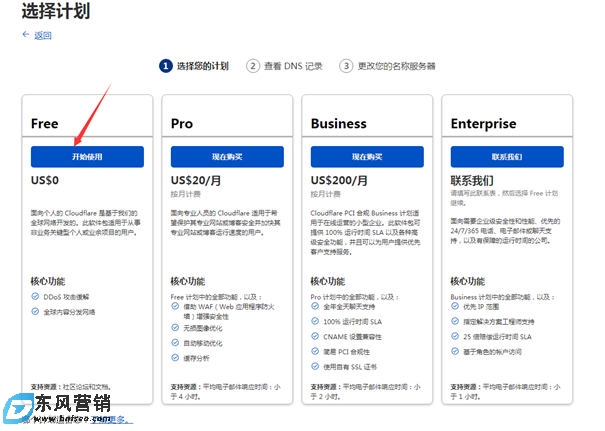The height and width of the screenshot is (431, 605).
Task: Click 优先 IP 范围 feature text
Action: (x=481, y=307)
